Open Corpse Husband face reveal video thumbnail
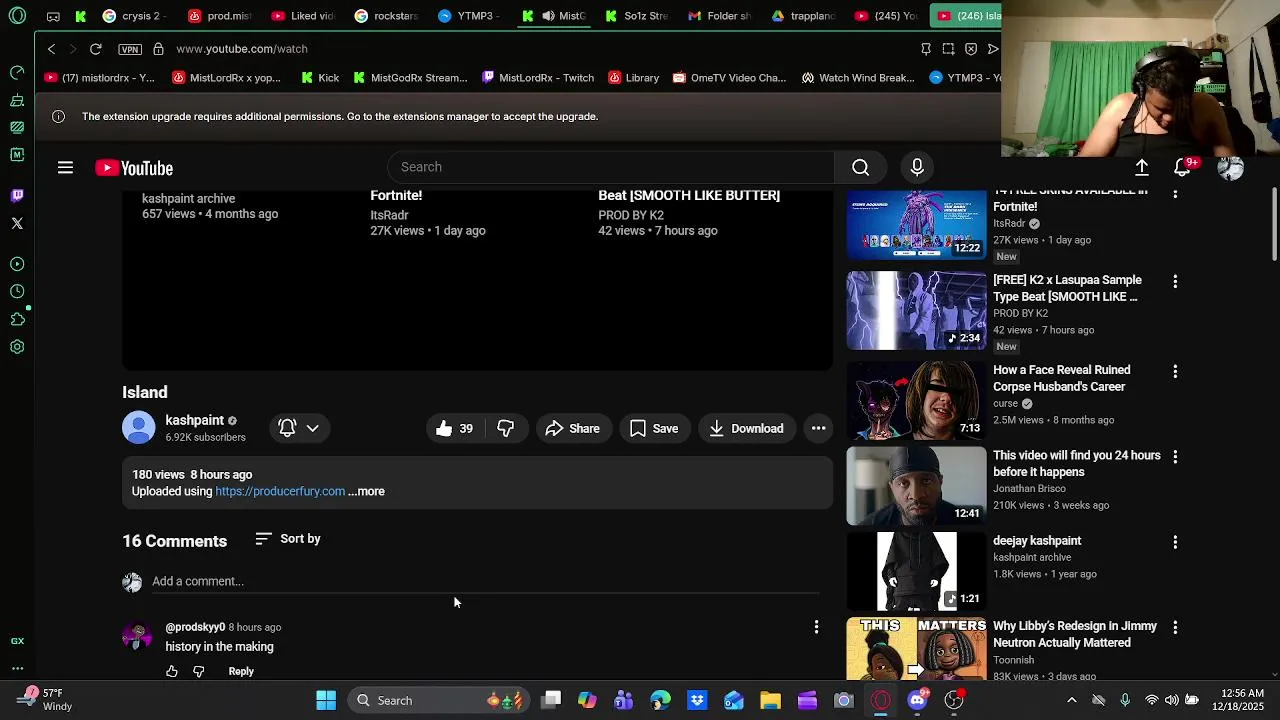 (916, 400)
